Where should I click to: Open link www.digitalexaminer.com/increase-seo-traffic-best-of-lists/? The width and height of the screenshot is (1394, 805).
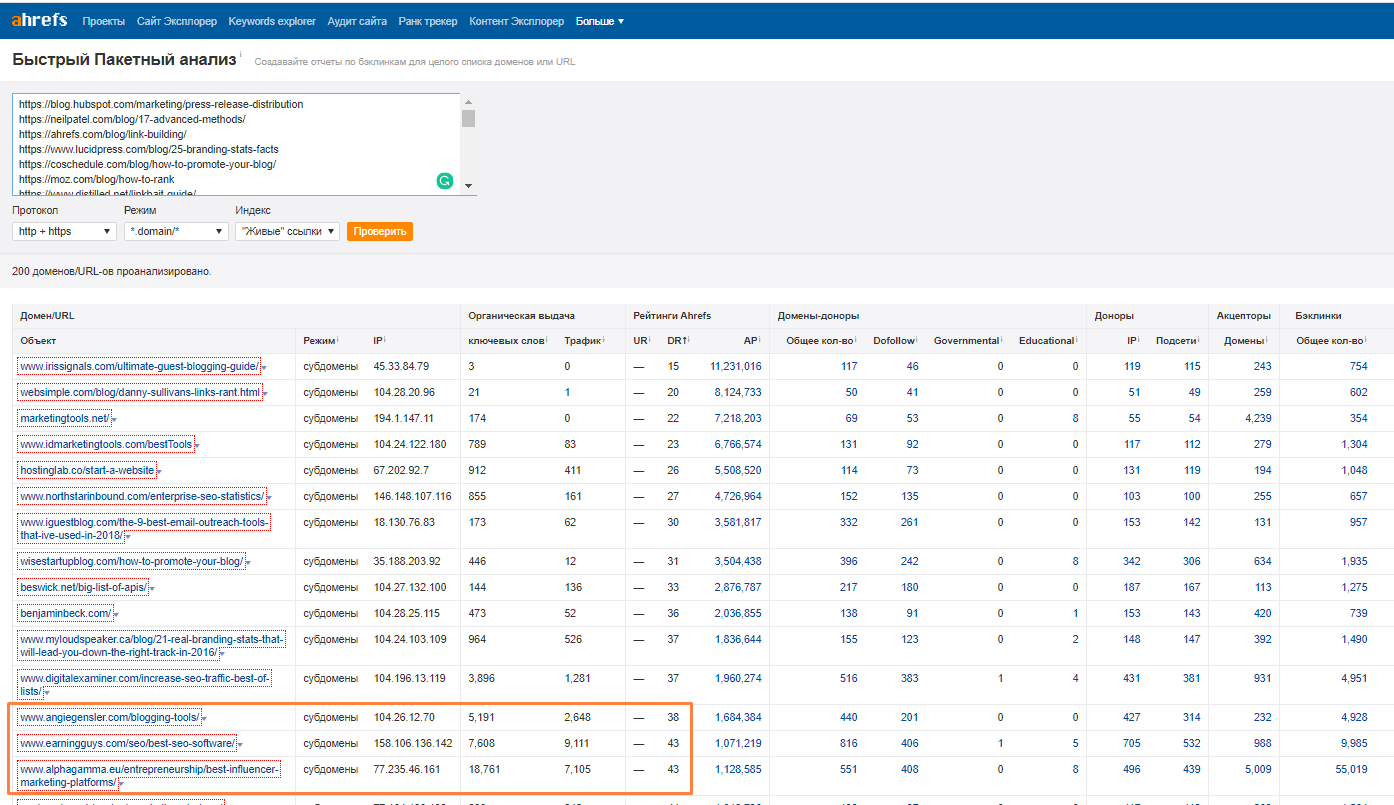(x=145, y=685)
